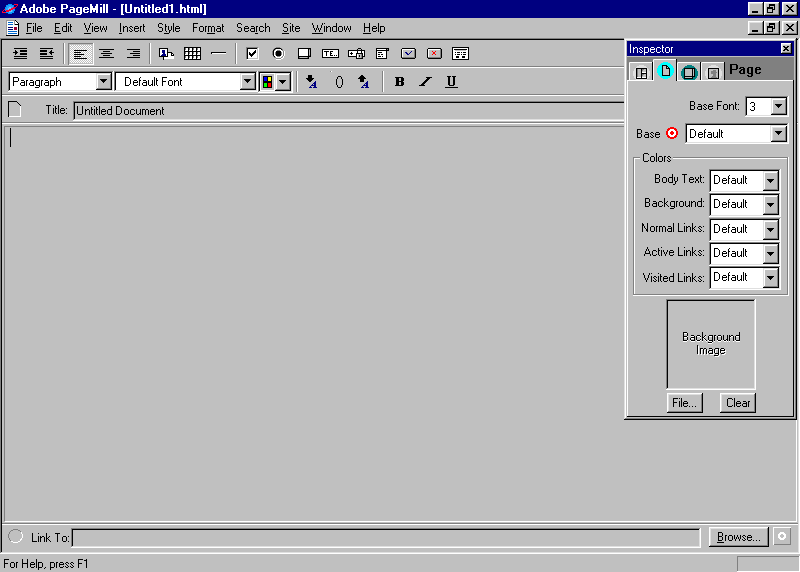Click Decrease Relative Font Size icon
Image resolution: width=800 pixels, height=572 pixels.
[311, 82]
